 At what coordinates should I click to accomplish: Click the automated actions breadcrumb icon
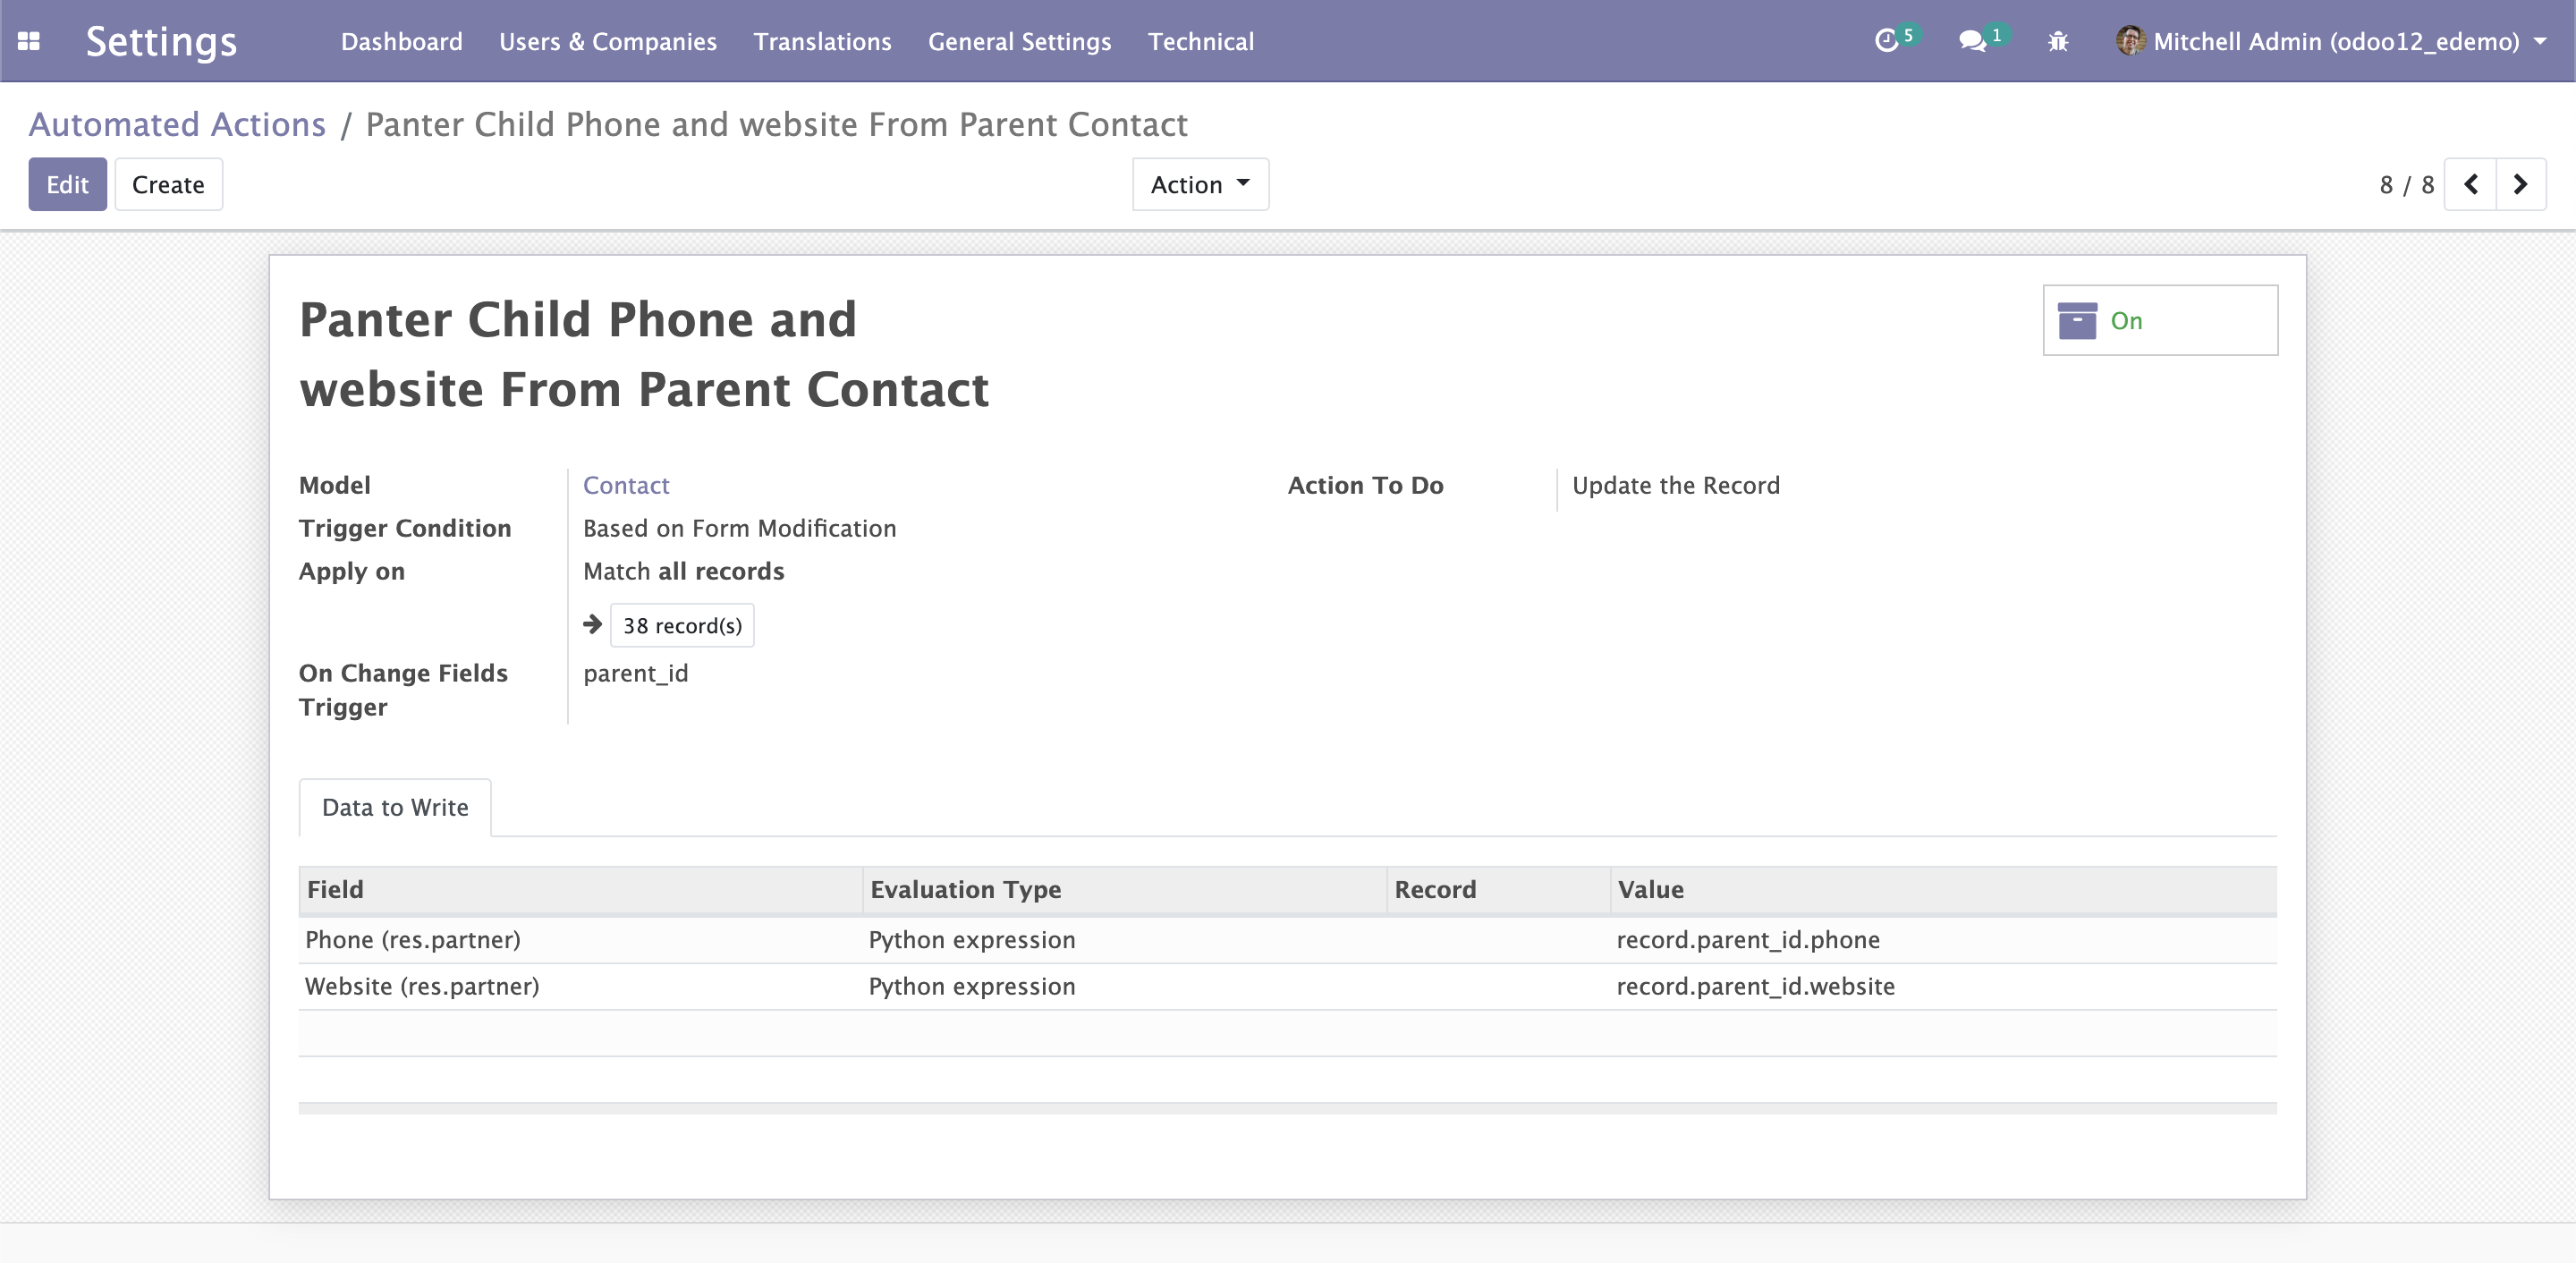[176, 123]
